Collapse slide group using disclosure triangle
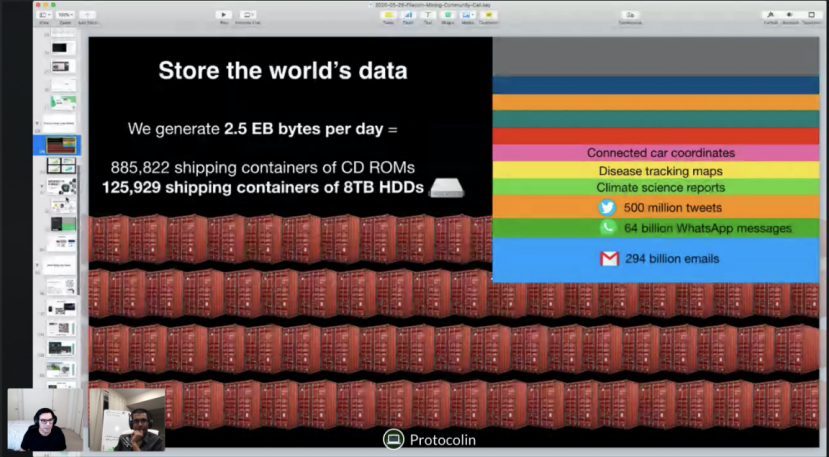Screen dimensions: 829x457 37,123
